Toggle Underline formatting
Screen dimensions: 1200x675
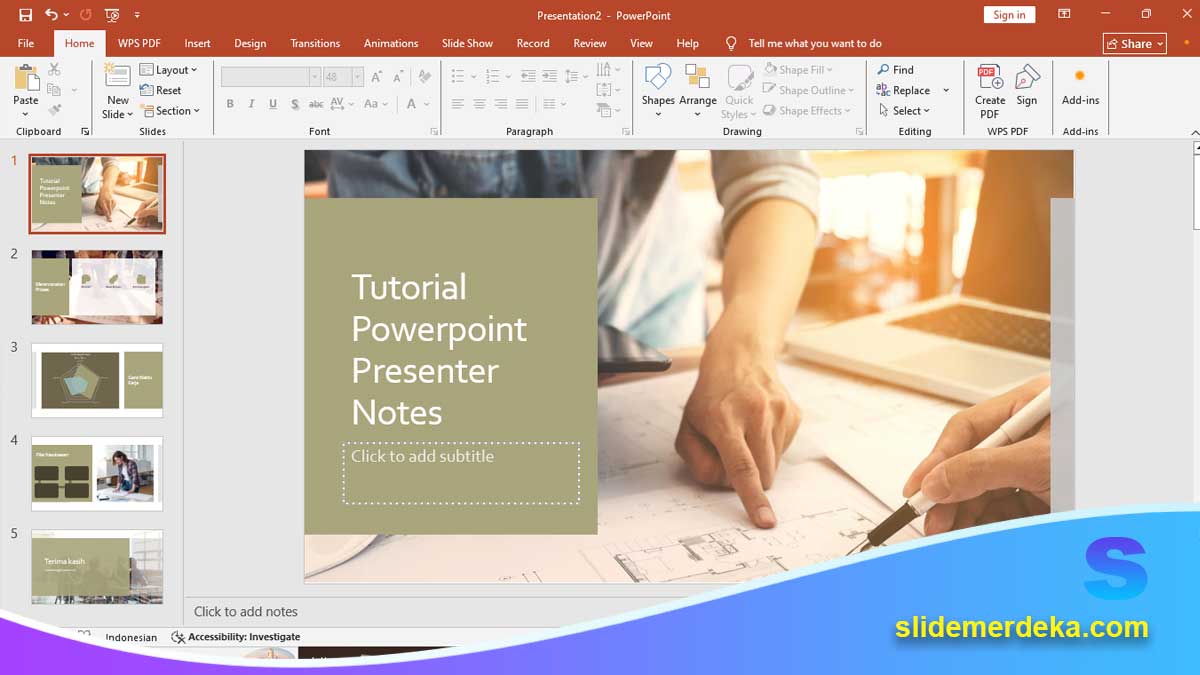pyautogui.click(x=272, y=104)
